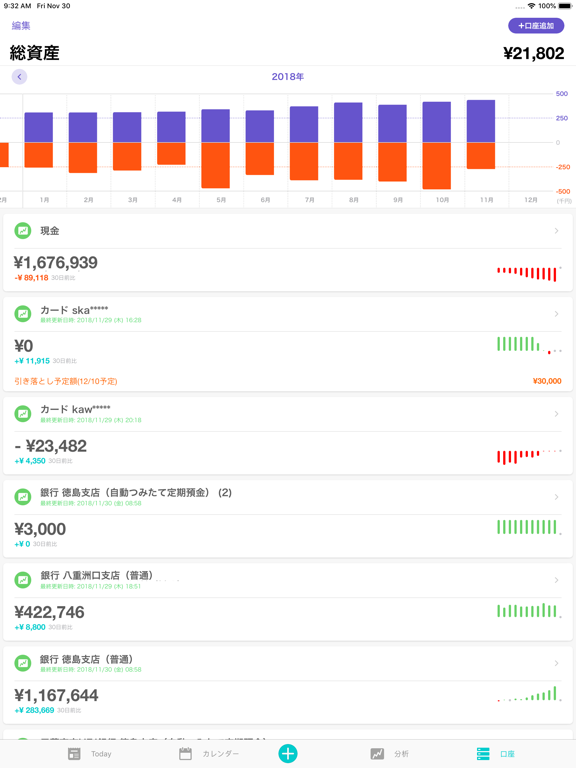This screenshot has height=768, width=576.
Task: Tap the 総資産 heading
Action: pyautogui.click(x=35, y=53)
